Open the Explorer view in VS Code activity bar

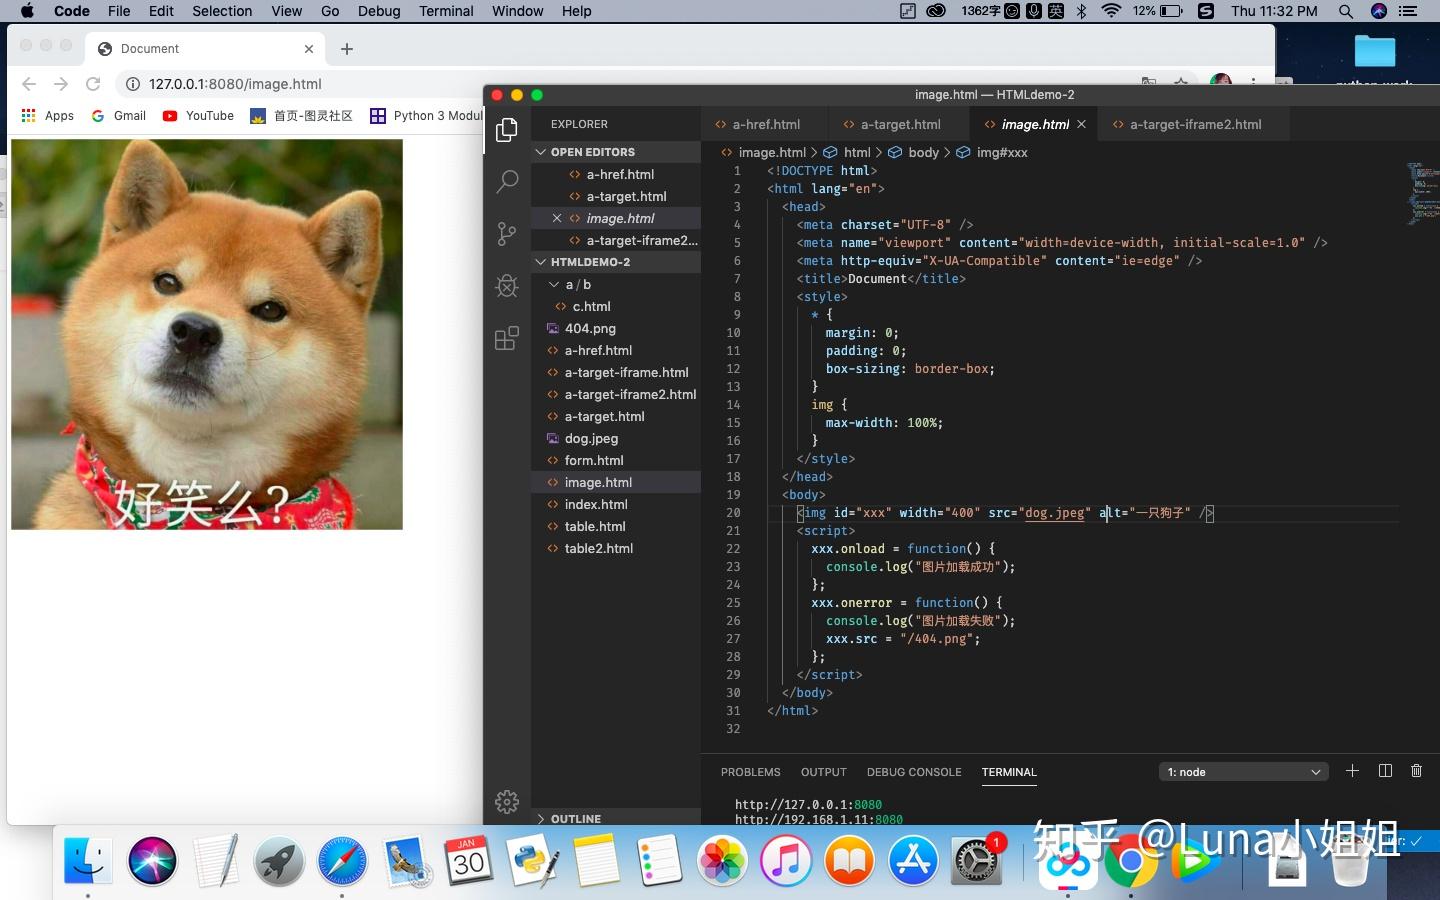[507, 129]
